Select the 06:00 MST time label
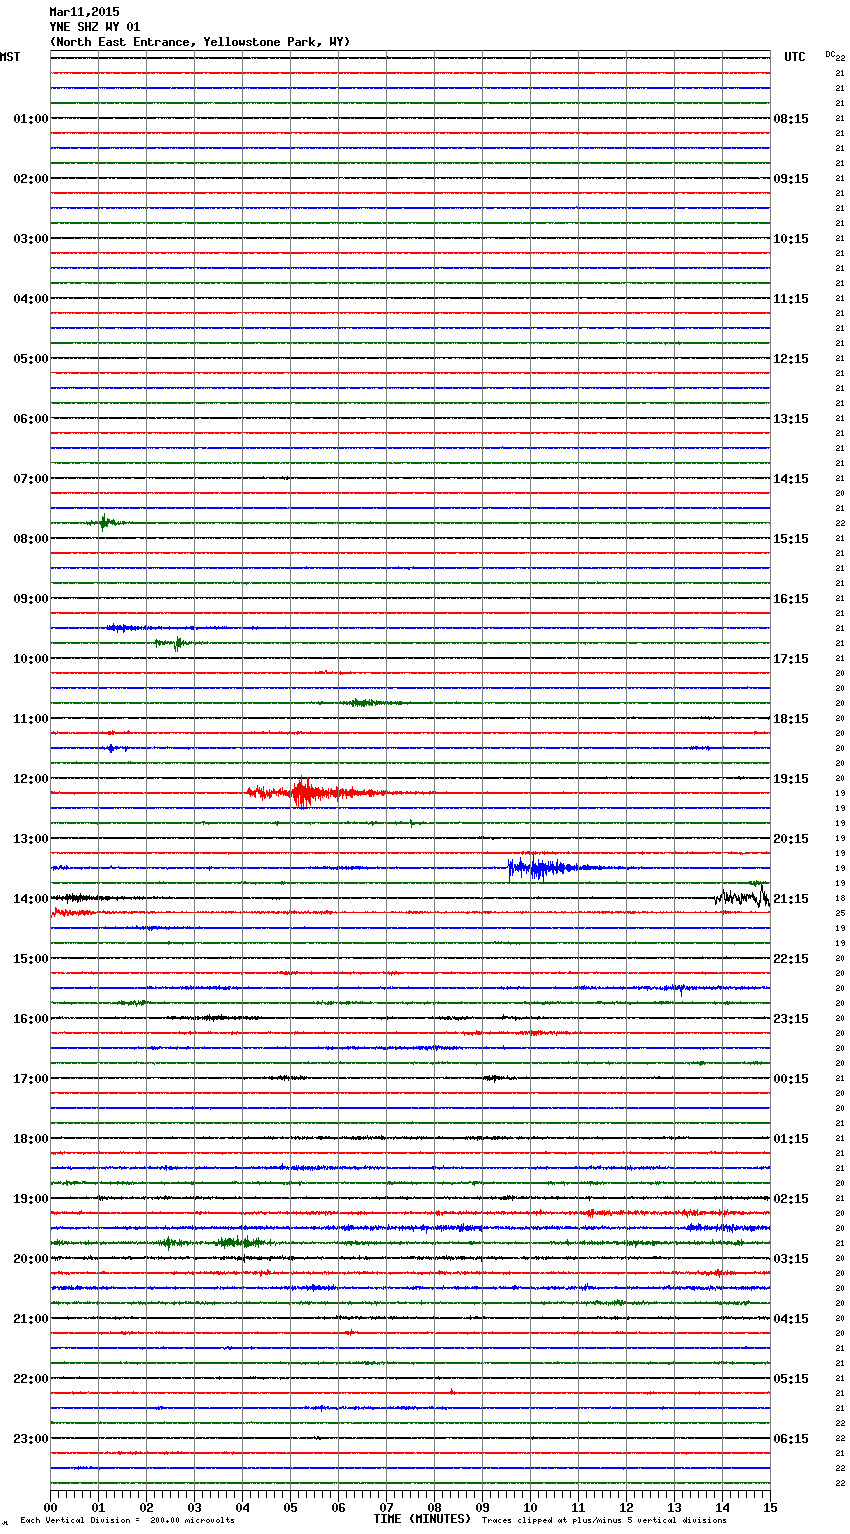This screenshot has height=1534, width=850. coord(30,419)
